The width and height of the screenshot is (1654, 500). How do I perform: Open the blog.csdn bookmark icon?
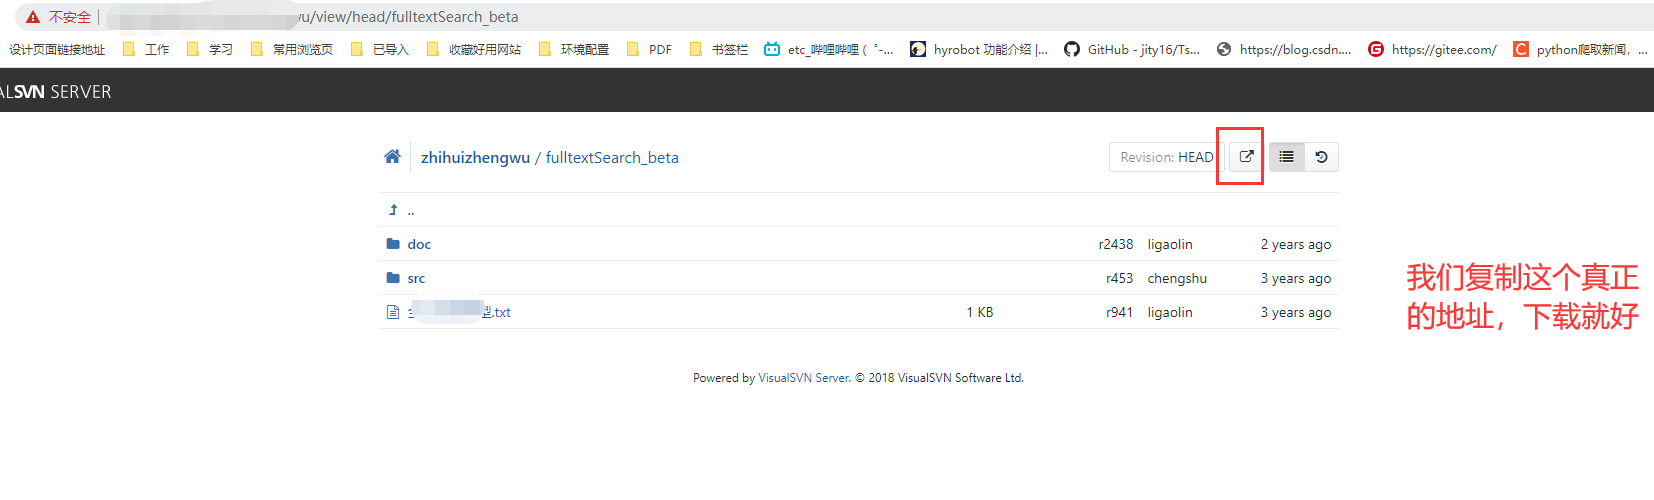[x=1223, y=49]
